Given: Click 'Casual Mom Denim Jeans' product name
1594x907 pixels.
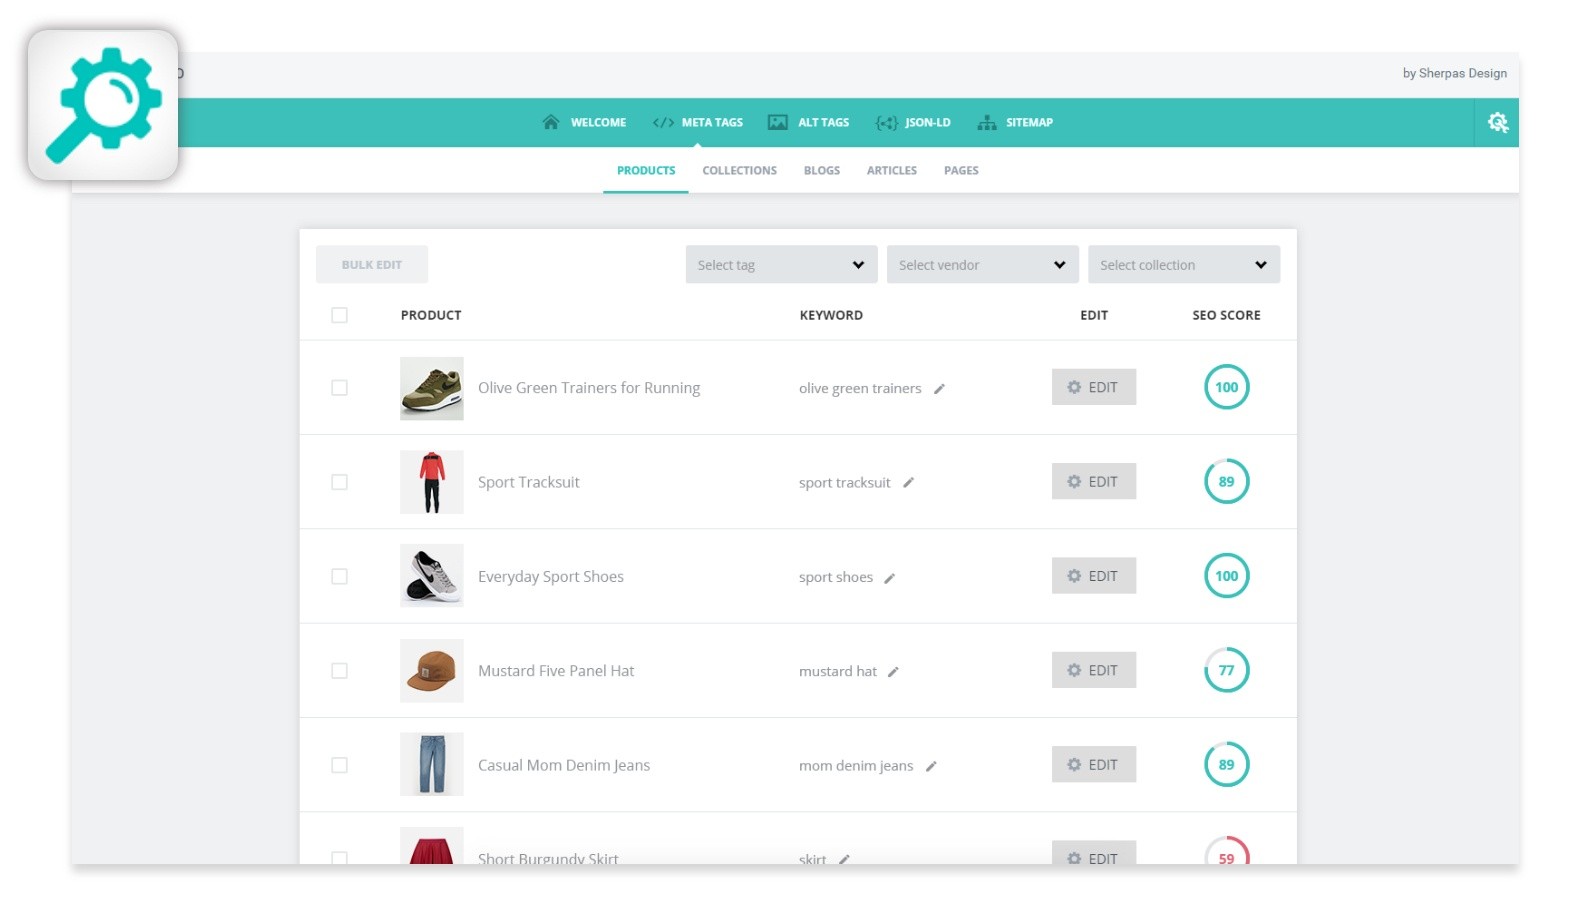Looking at the screenshot, I should pos(564,765).
